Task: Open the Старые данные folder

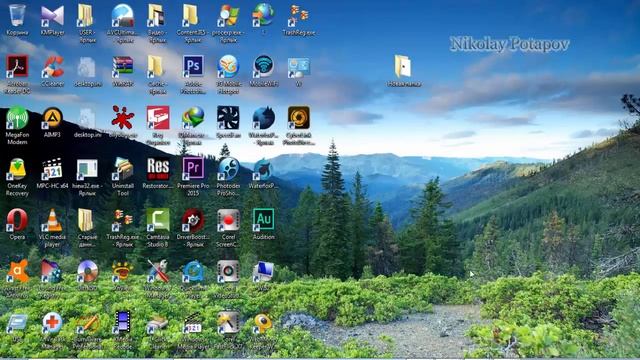Action: [x=87, y=220]
